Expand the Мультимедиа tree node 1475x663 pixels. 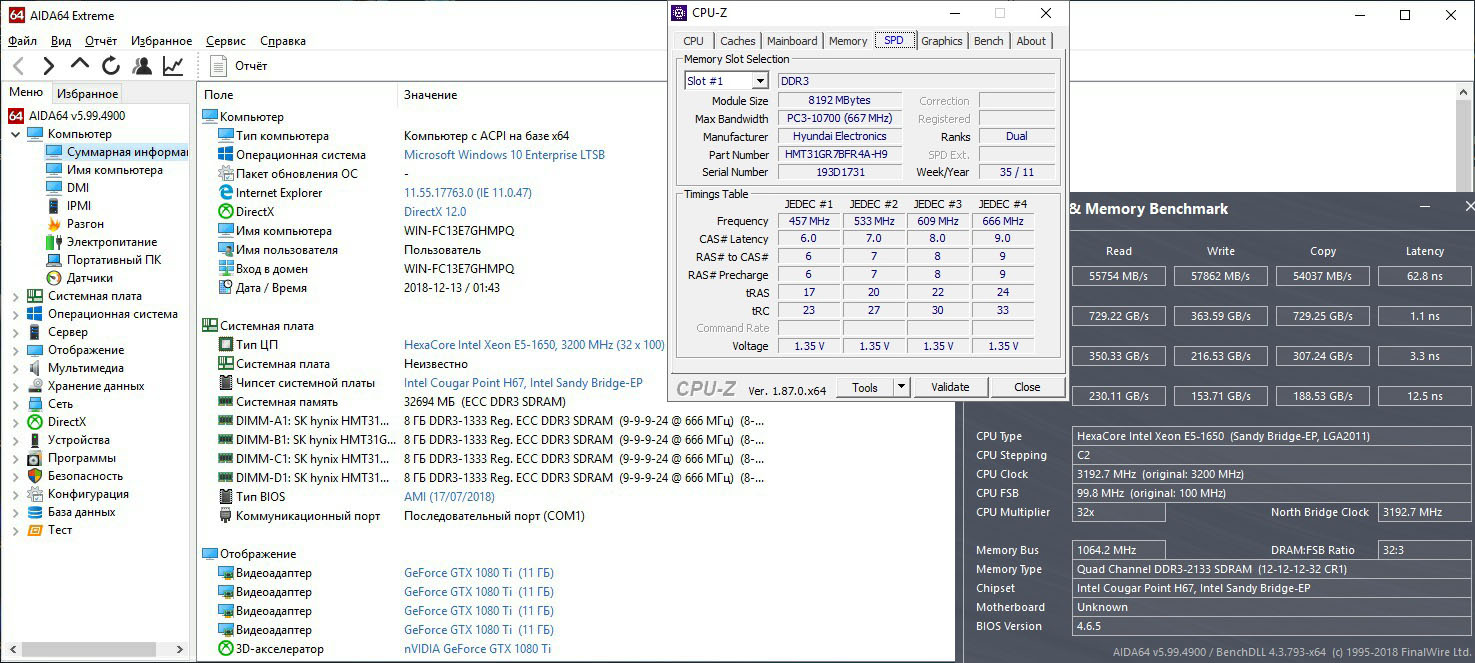[15, 368]
